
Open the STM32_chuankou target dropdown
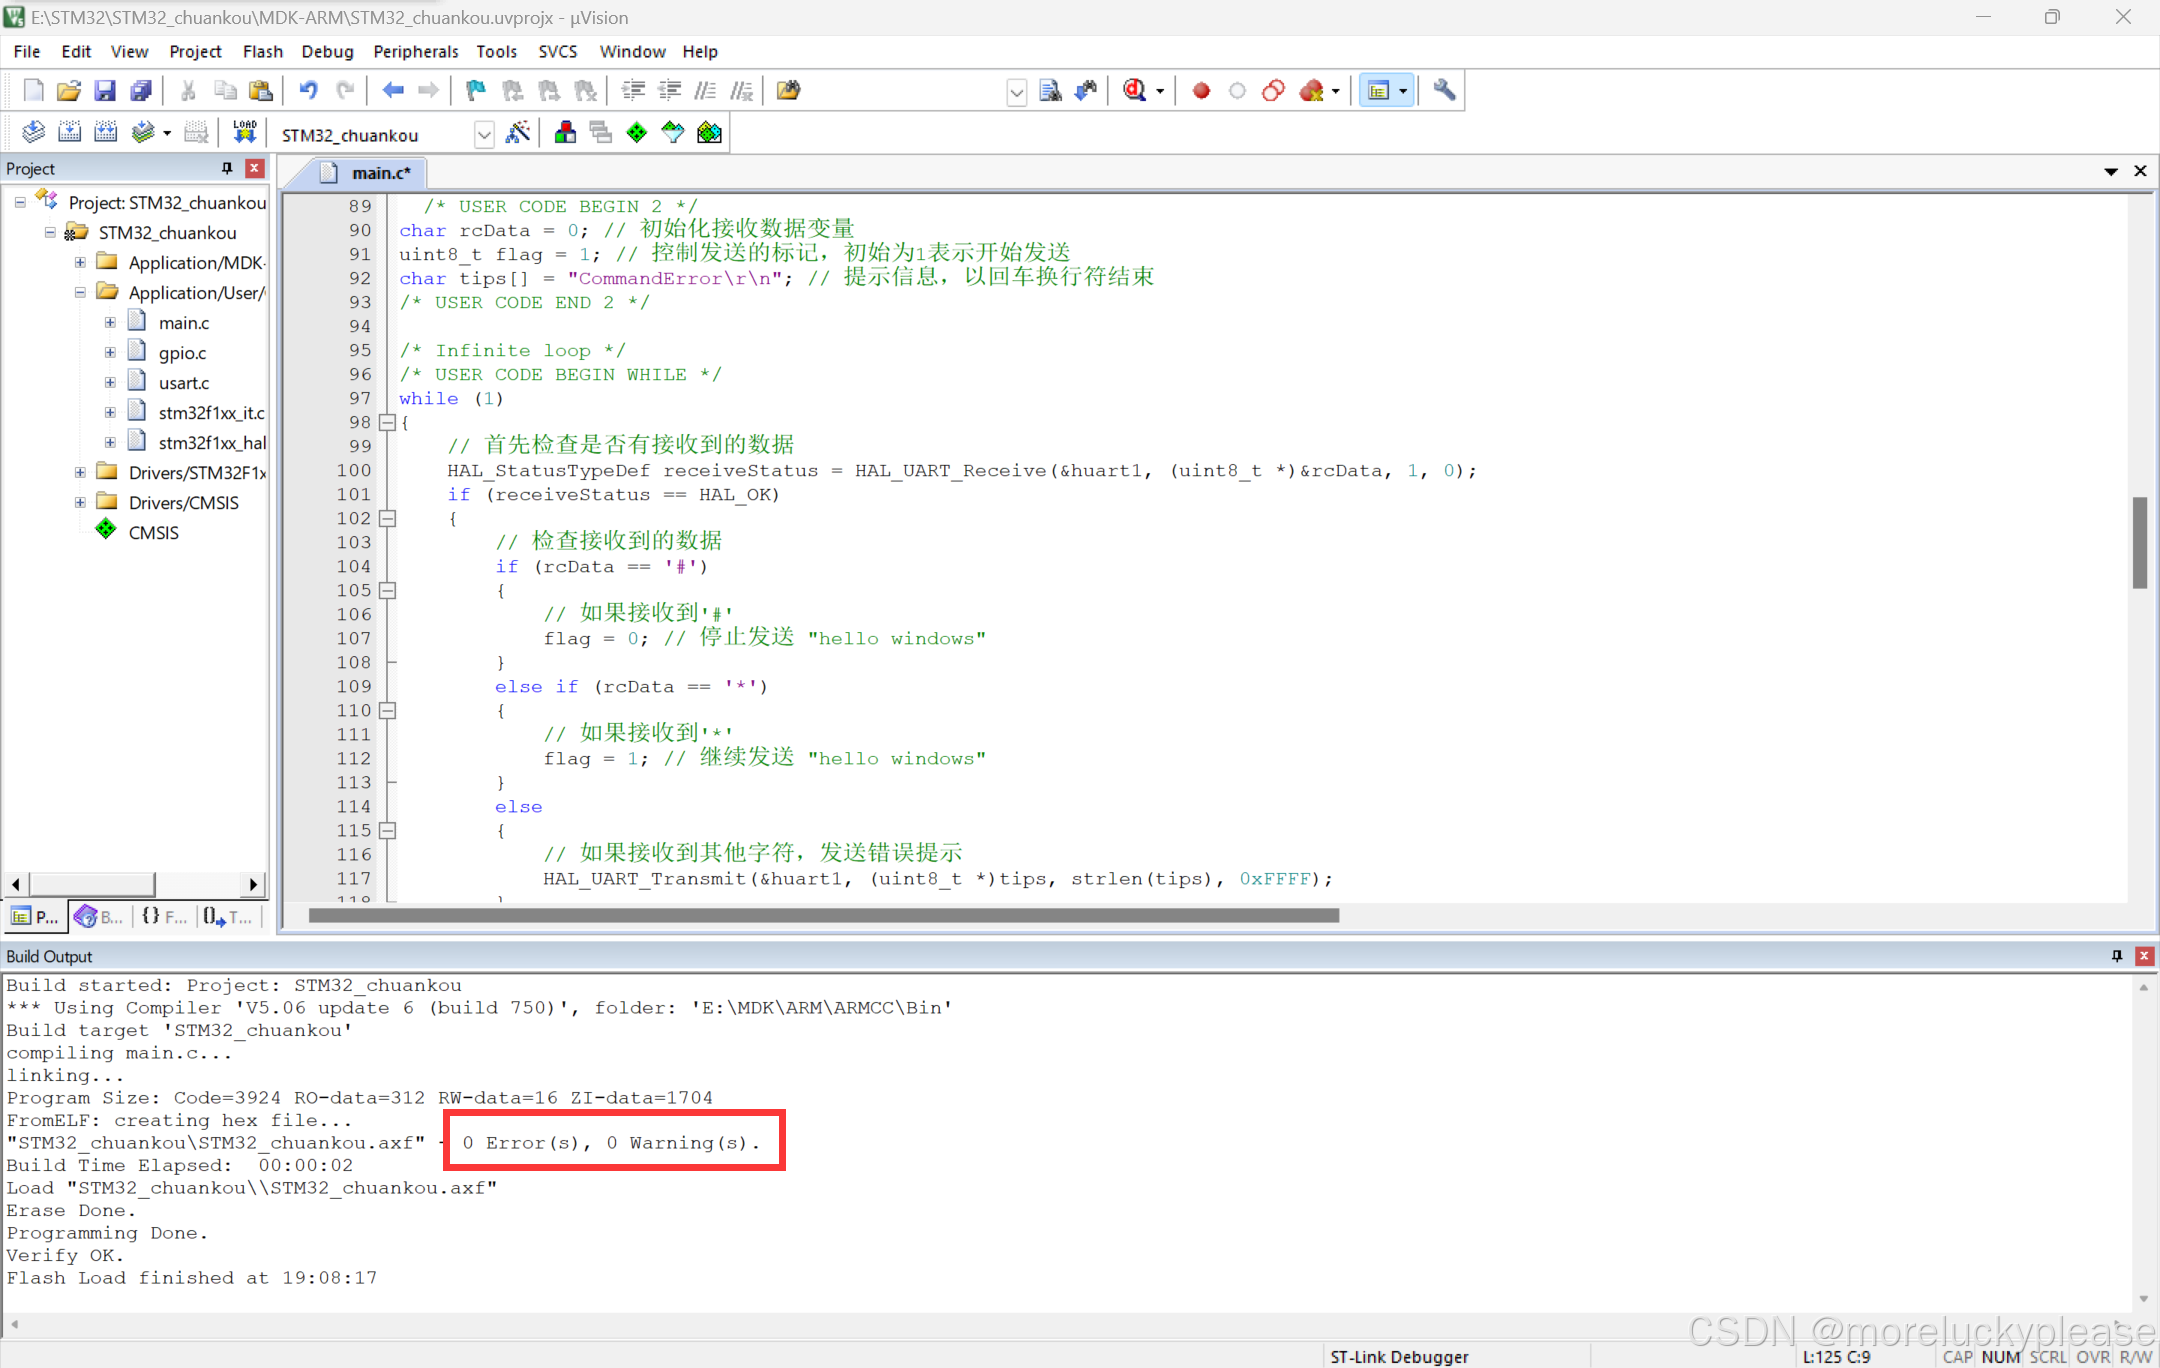(x=484, y=134)
